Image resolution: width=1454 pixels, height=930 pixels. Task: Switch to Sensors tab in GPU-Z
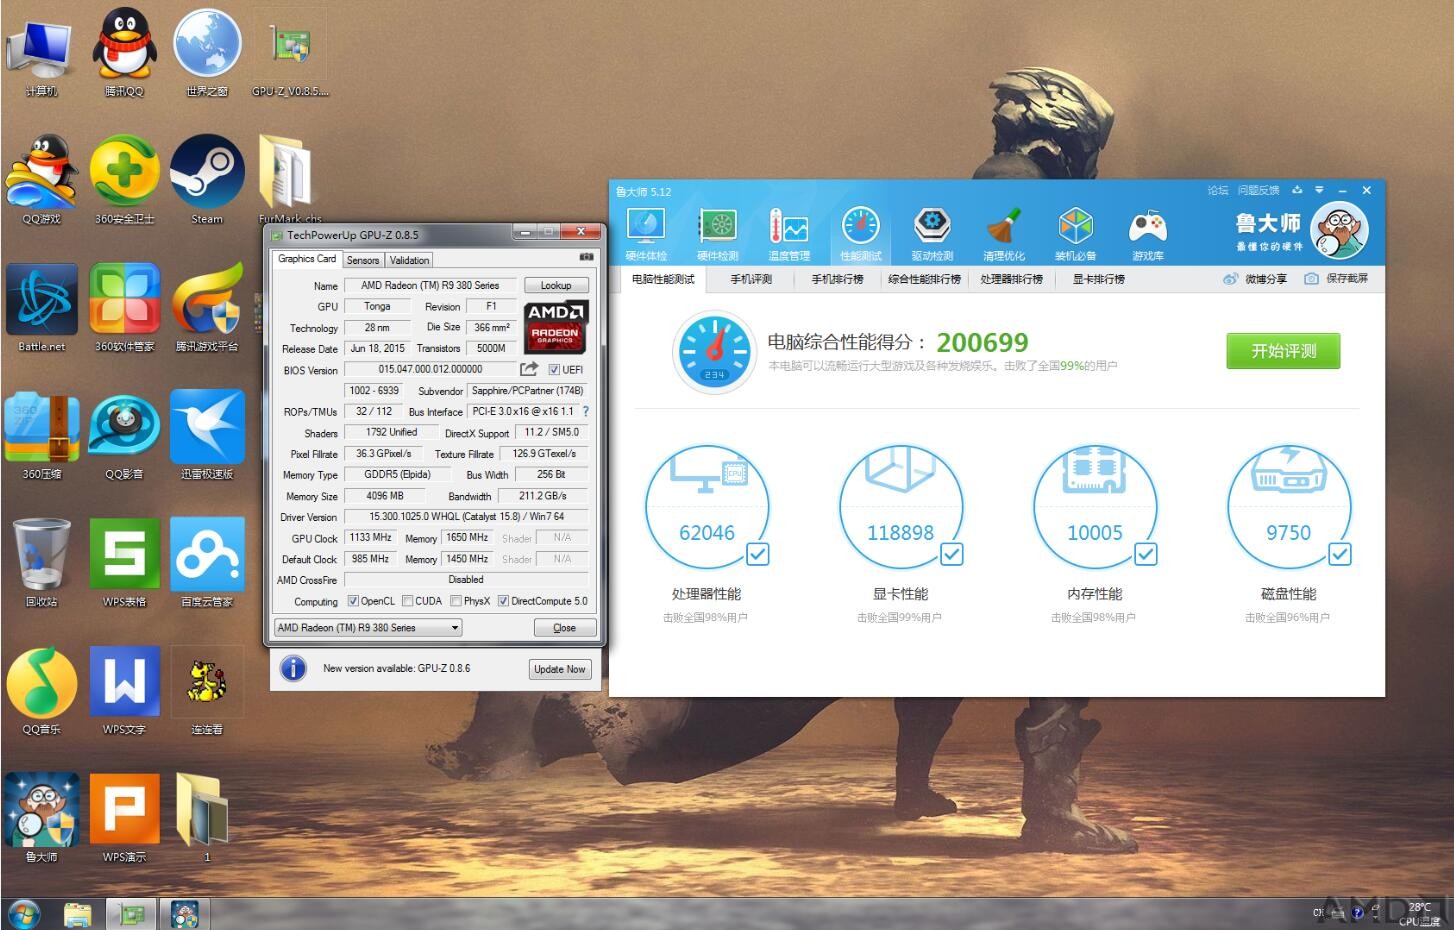point(363,260)
